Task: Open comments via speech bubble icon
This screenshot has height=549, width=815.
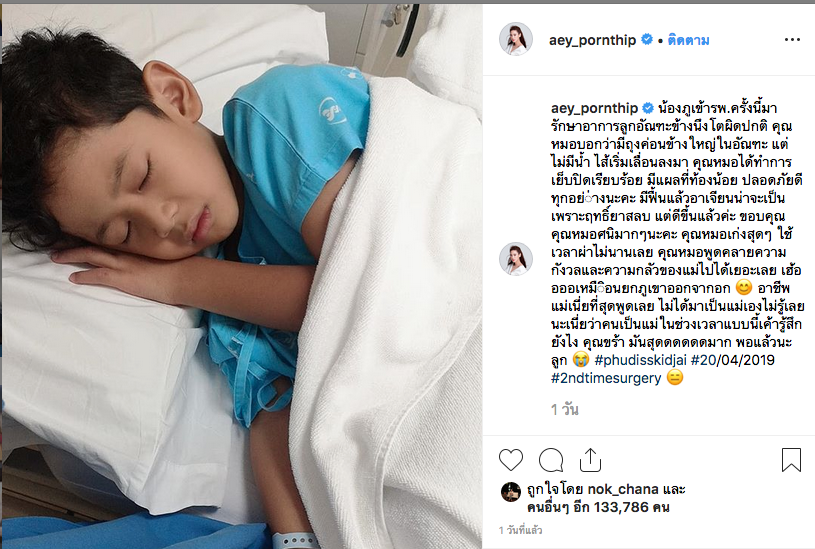Action: click(551, 460)
